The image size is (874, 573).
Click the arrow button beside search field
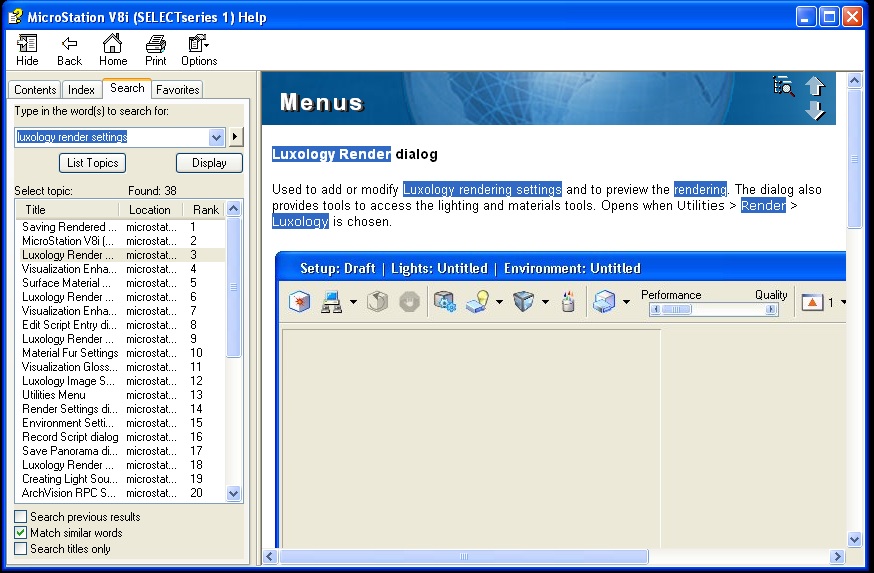point(235,137)
